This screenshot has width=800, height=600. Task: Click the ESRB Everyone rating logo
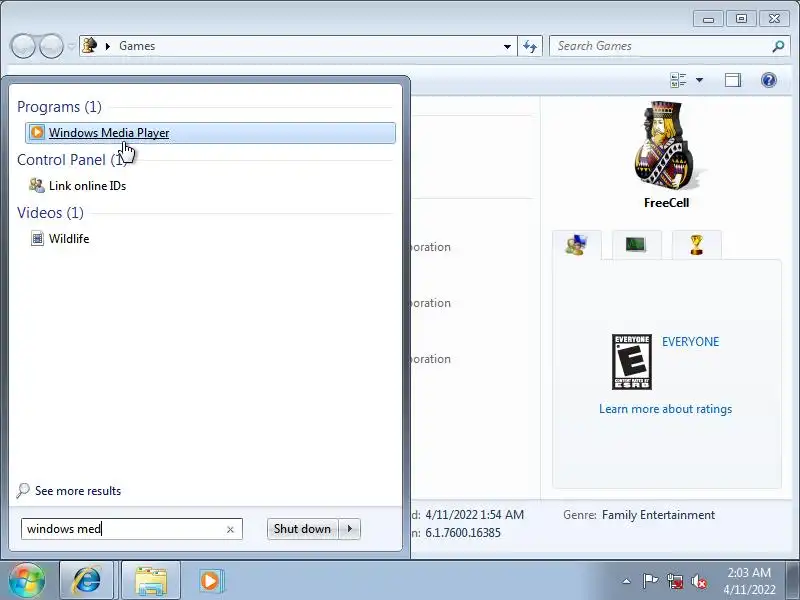[x=632, y=362]
